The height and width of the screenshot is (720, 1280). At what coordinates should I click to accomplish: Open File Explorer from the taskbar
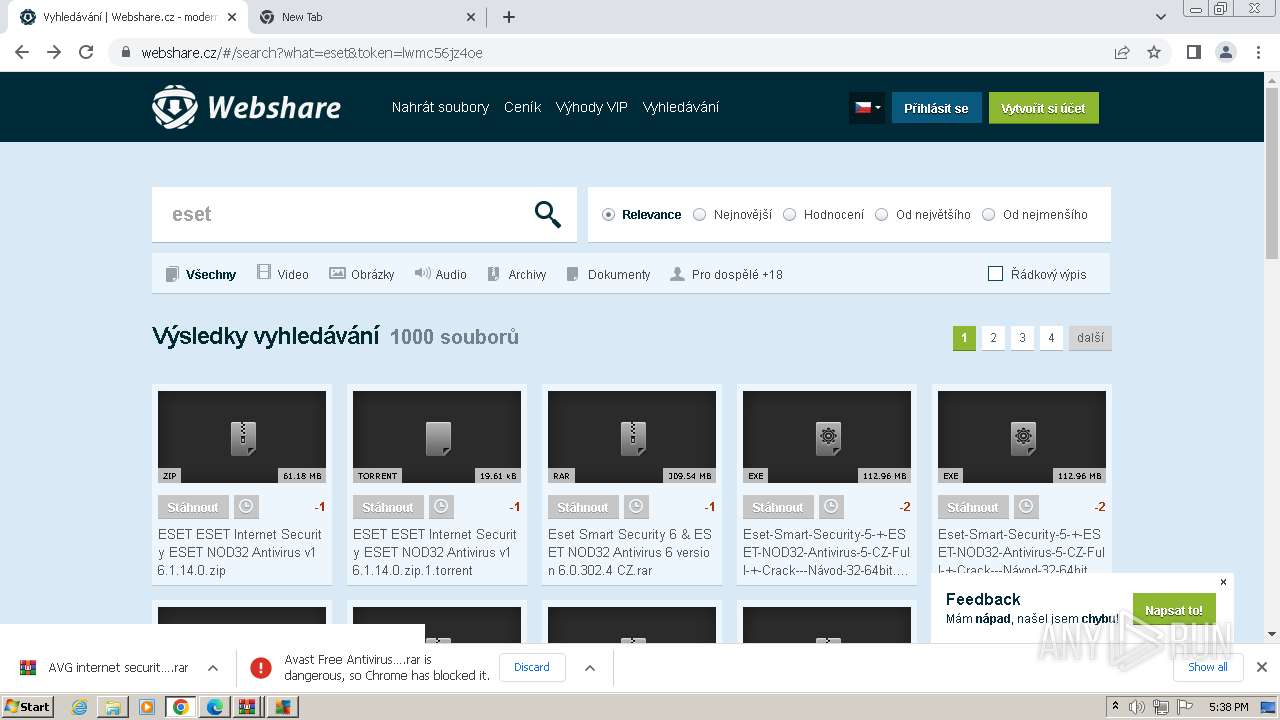coord(113,707)
